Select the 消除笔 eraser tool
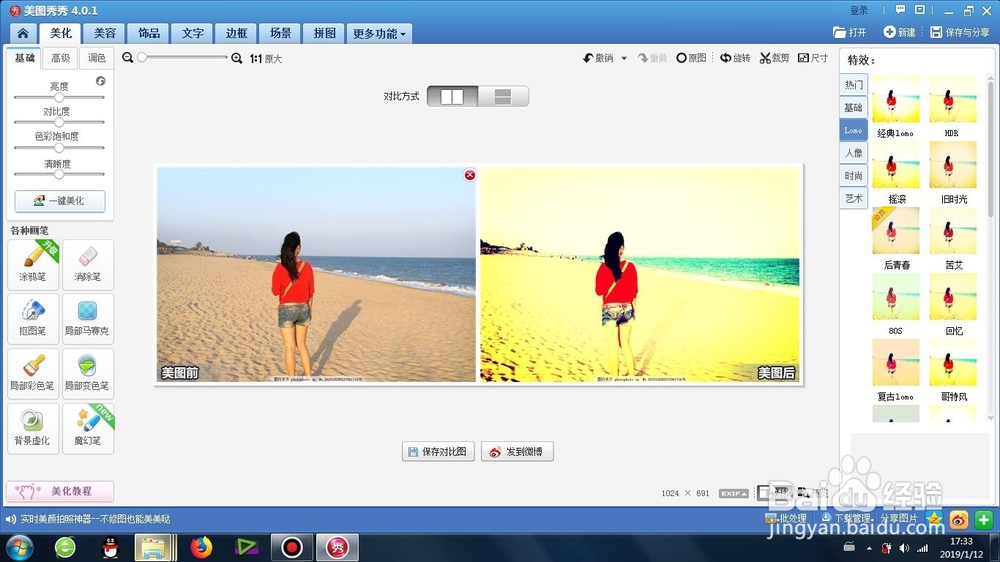 coord(88,264)
